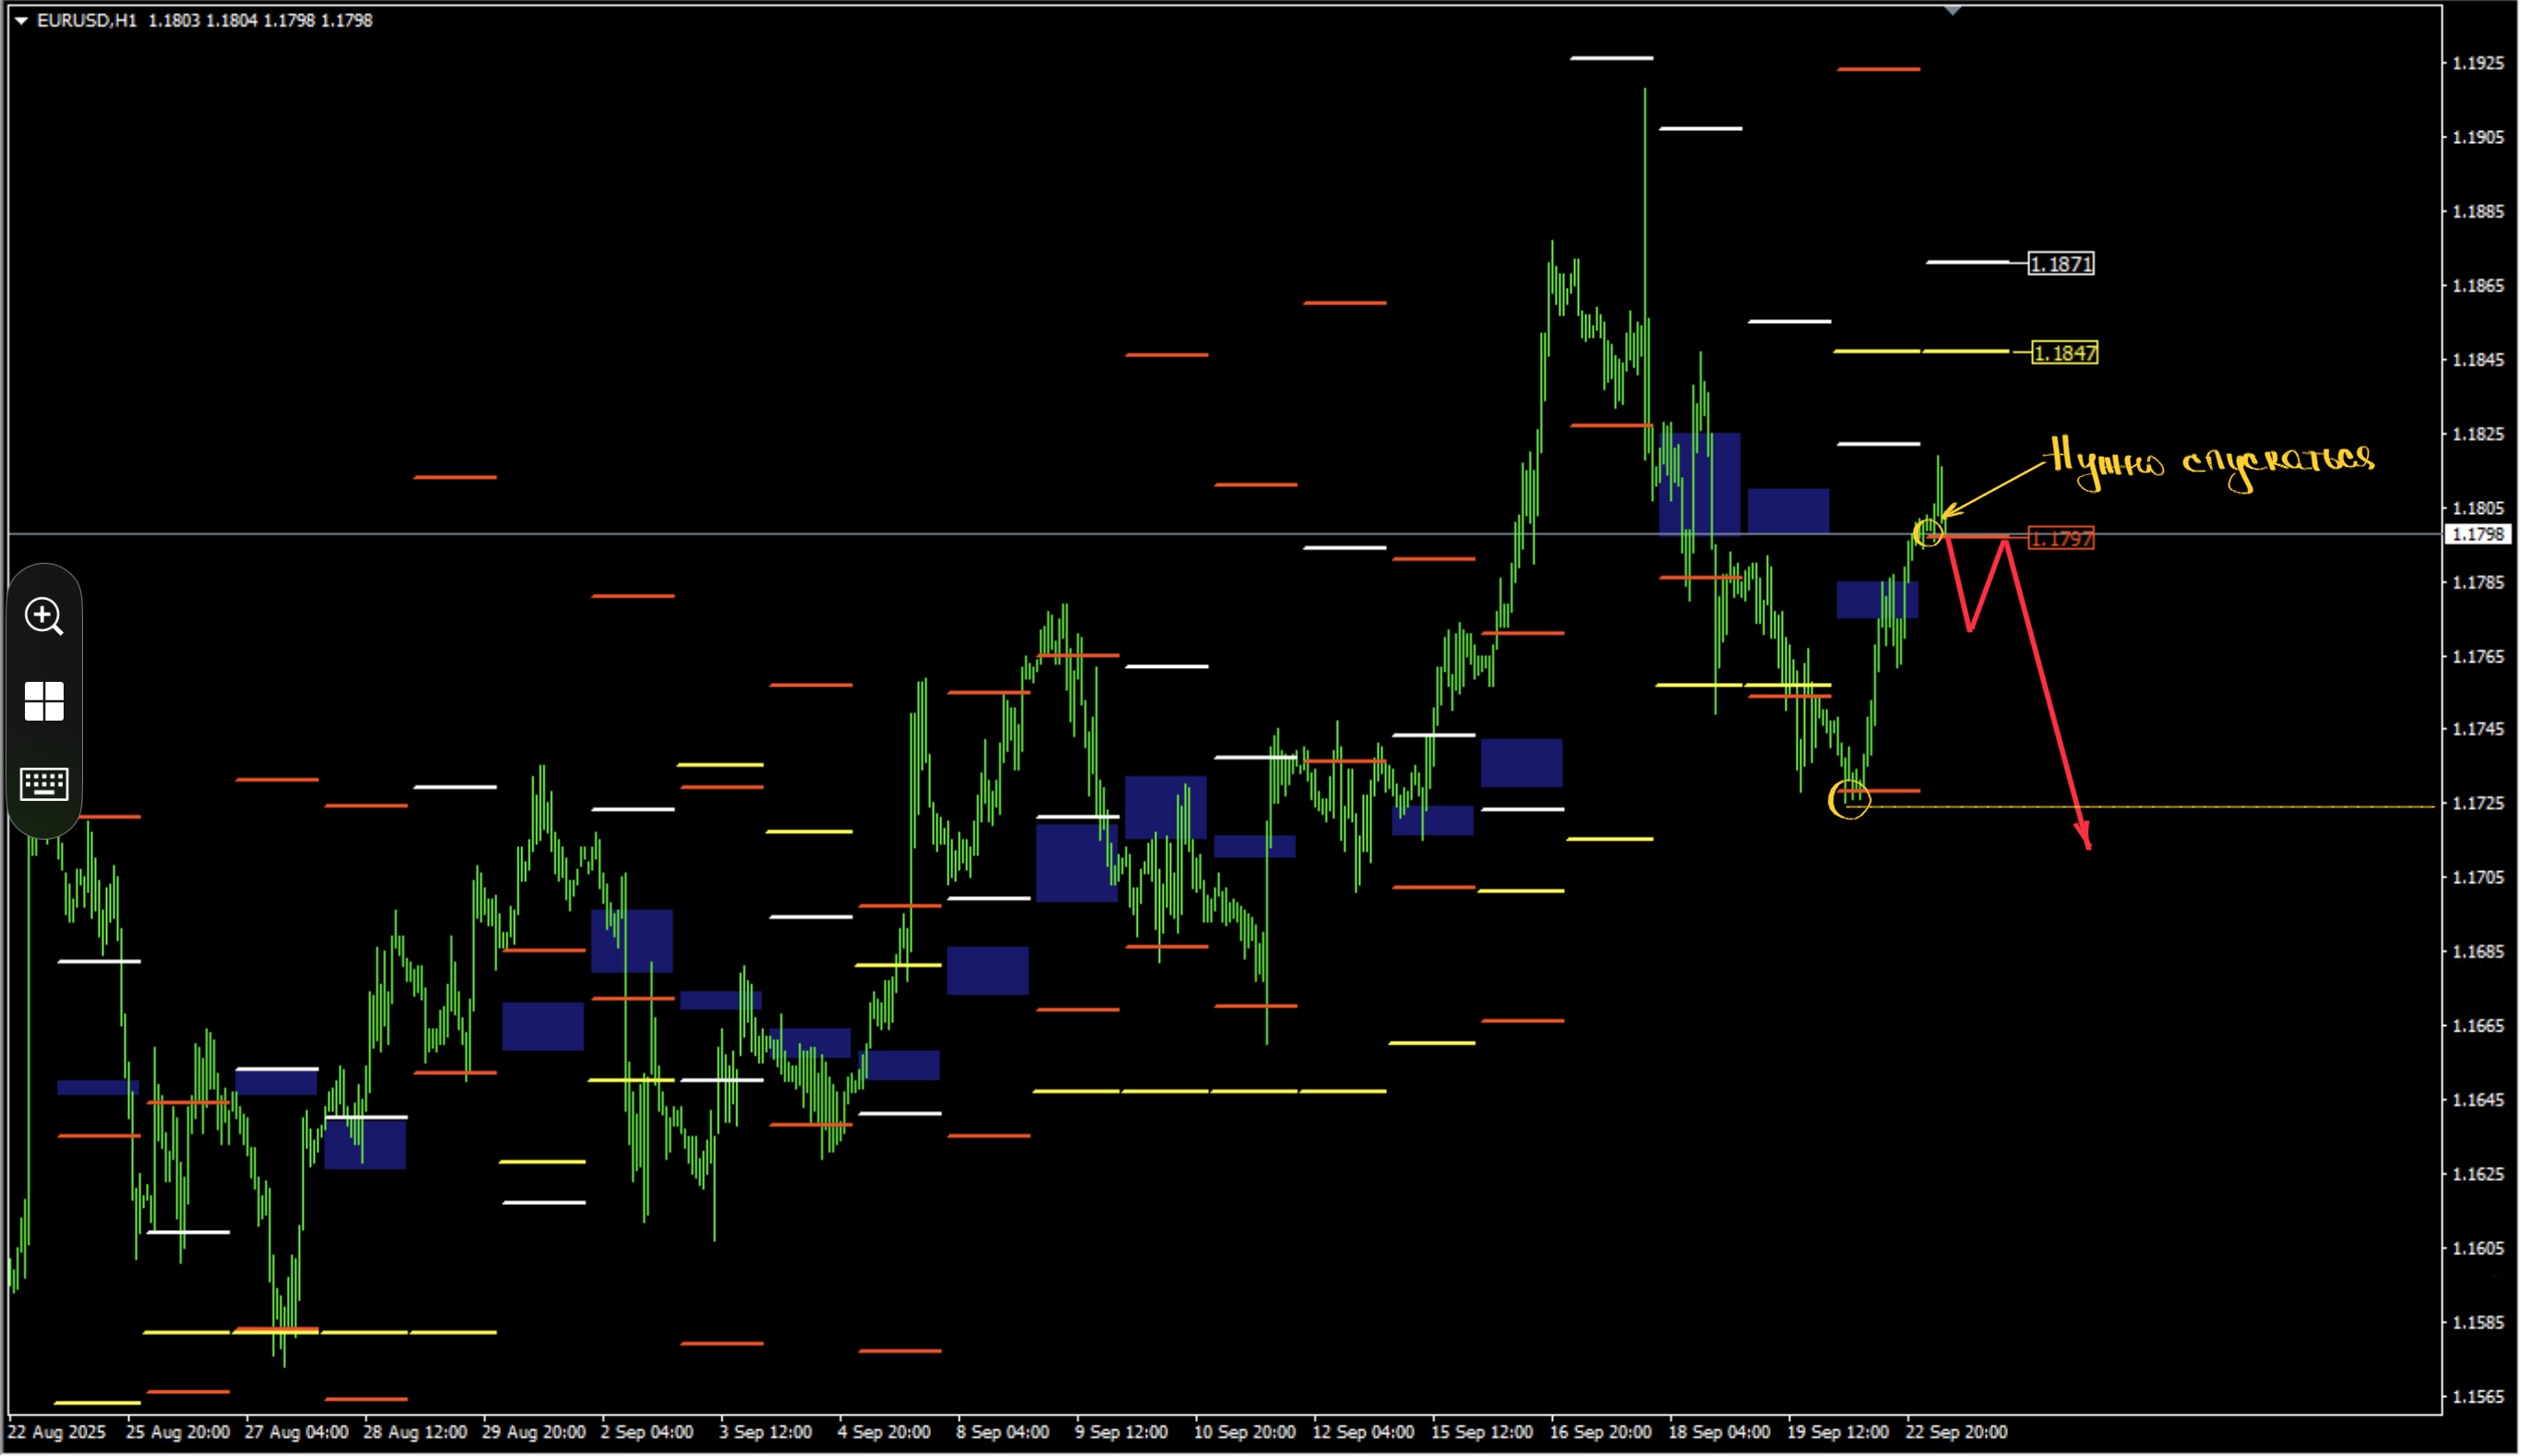This screenshot has width=2521, height=1456.
Task: Click the chart shift triangle marker at top
Action: (x=1952, y=10)
